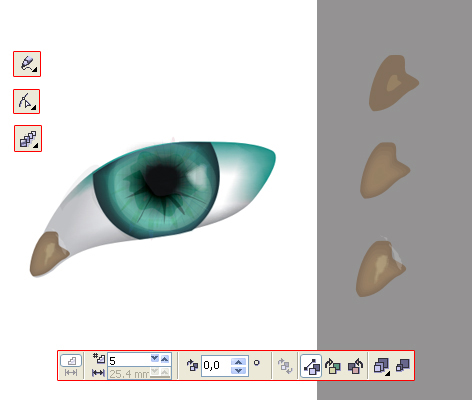Screen dimensions: 472x400
Task: Select the Shape node-editing tool
Action: point(27,102)
